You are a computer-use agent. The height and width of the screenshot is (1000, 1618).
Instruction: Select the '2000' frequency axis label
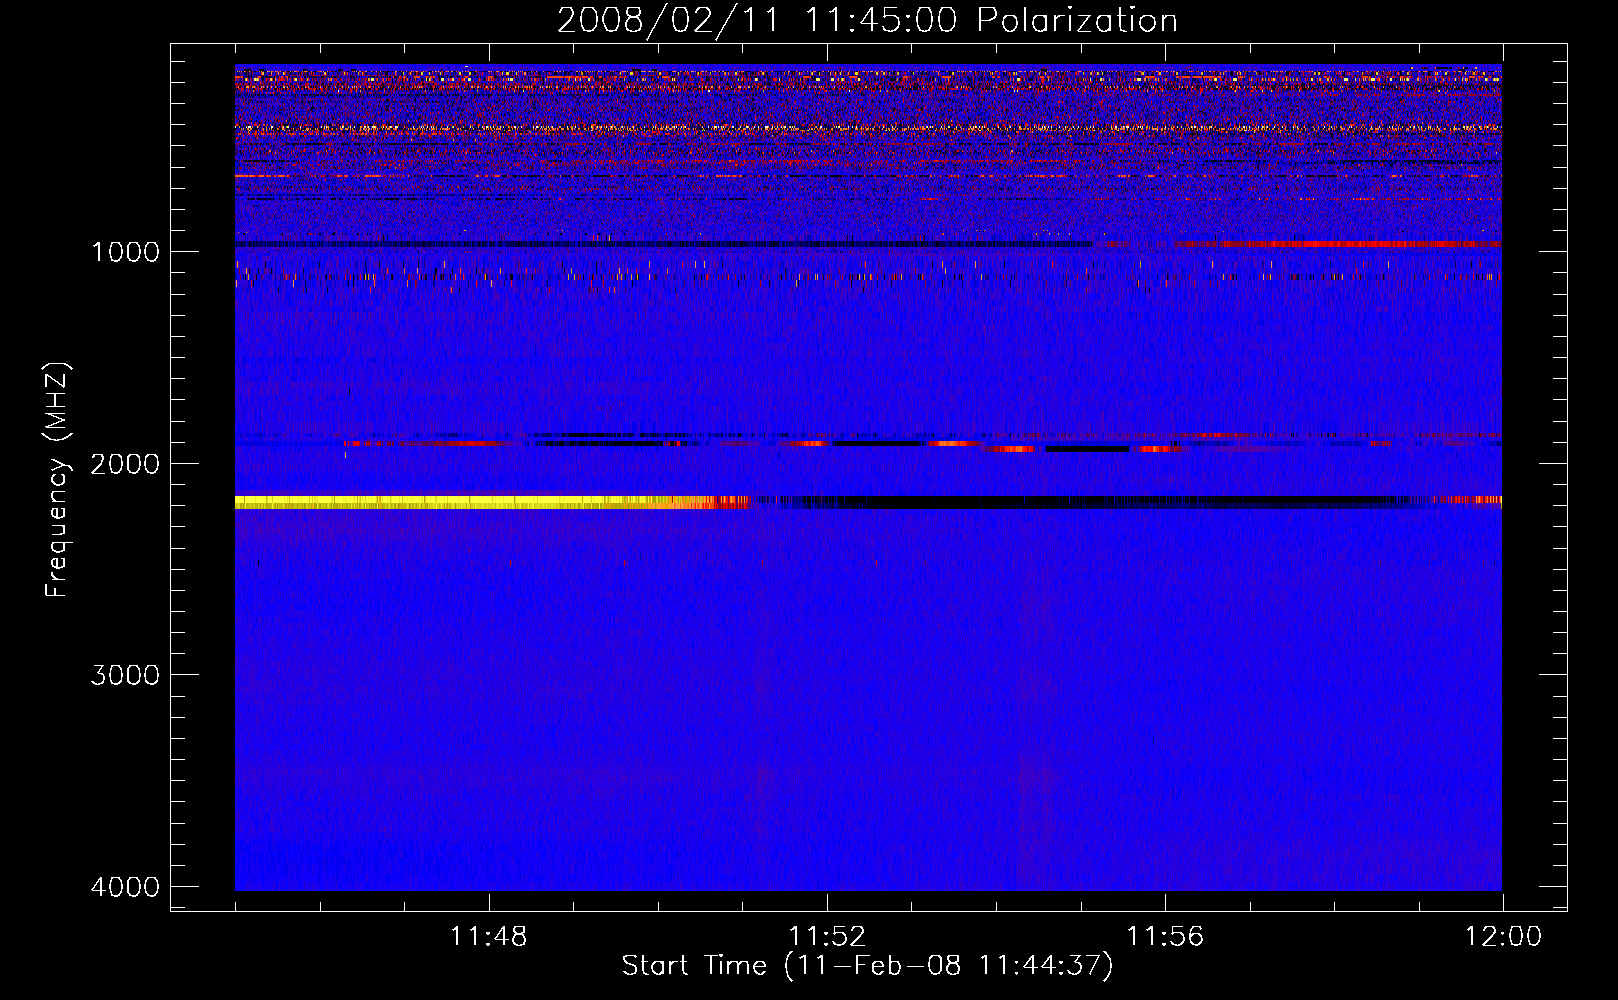tap(125, 464)
